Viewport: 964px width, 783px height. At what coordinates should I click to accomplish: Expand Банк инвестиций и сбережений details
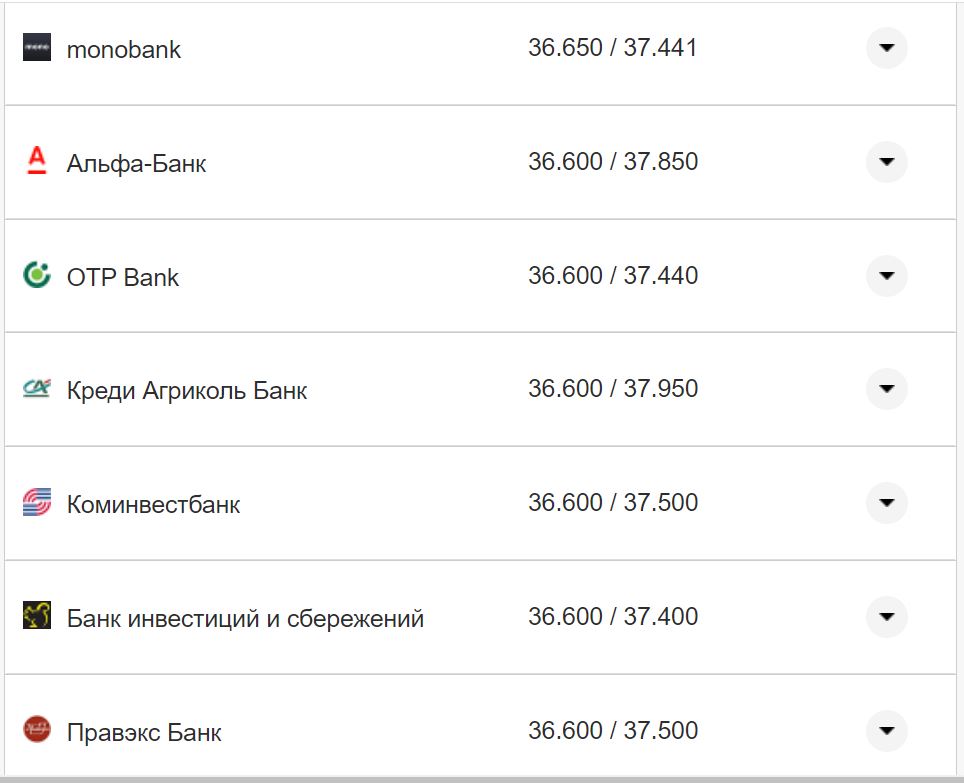coord(886,617)
